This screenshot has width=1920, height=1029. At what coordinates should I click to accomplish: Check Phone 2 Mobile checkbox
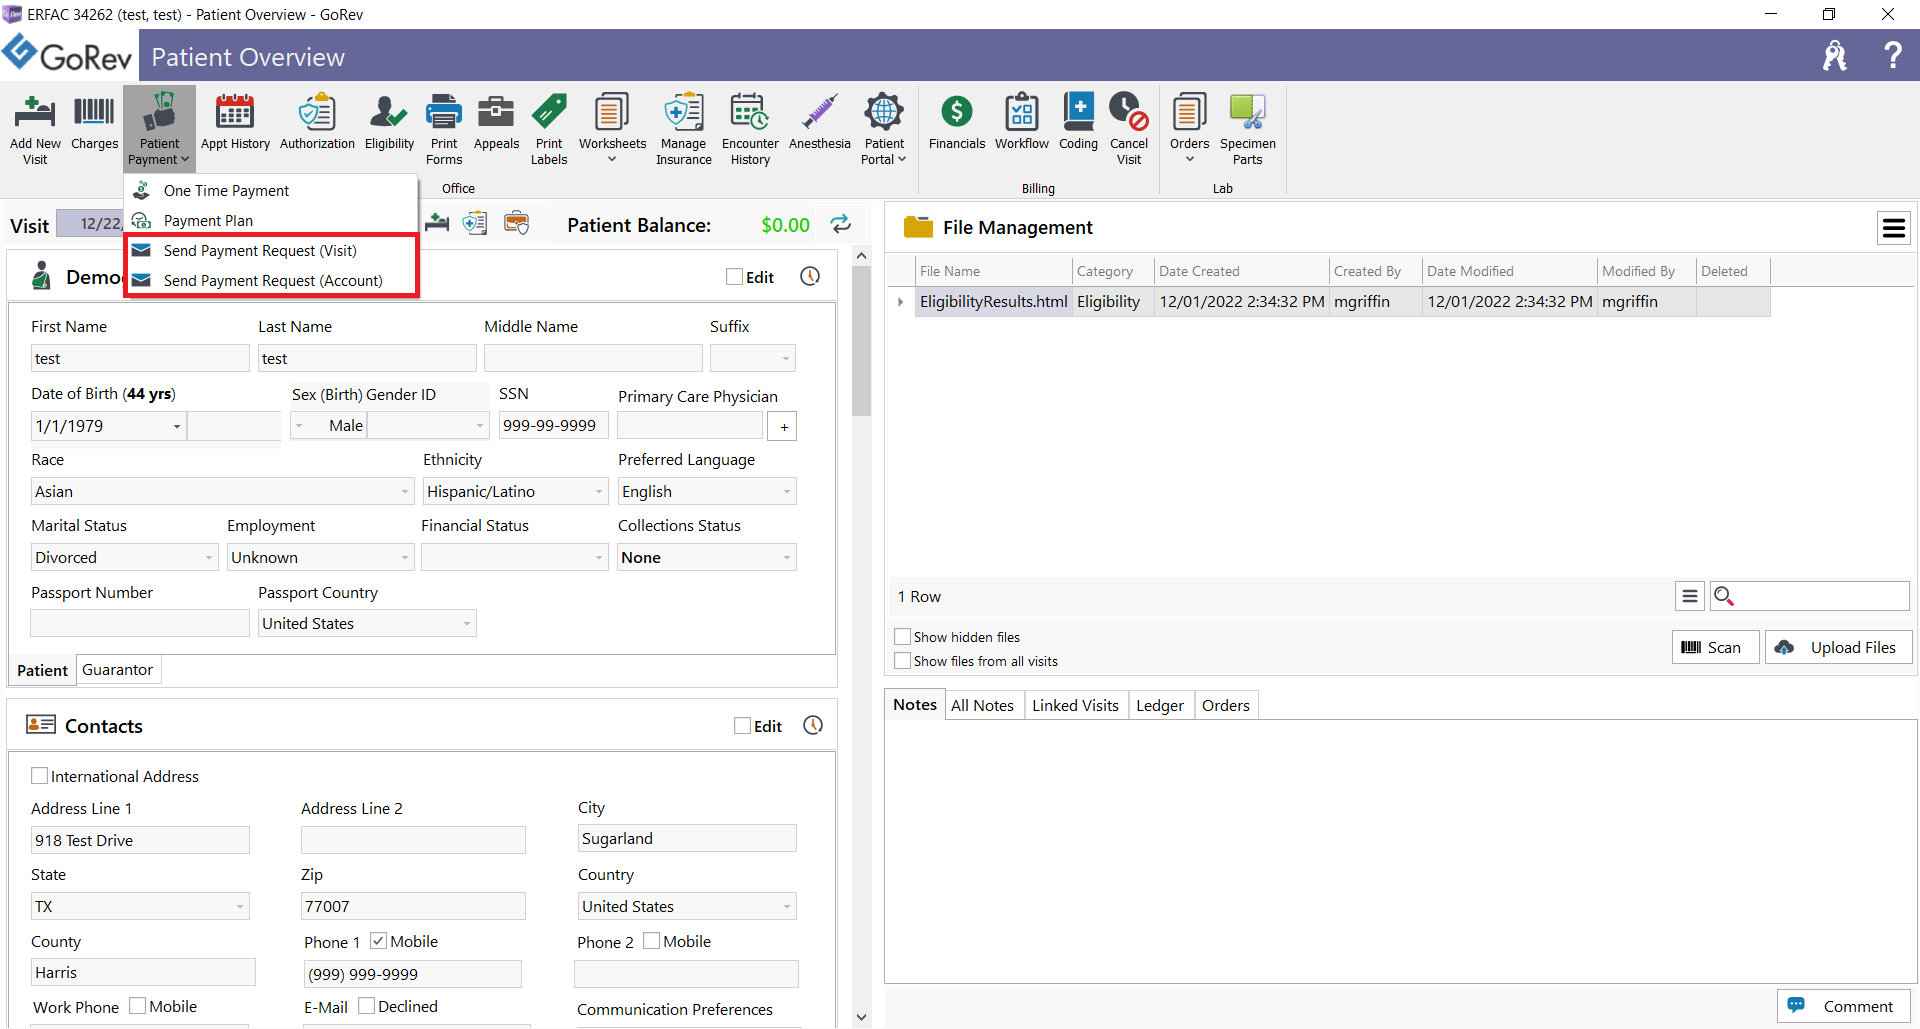(x=651, y=941)
